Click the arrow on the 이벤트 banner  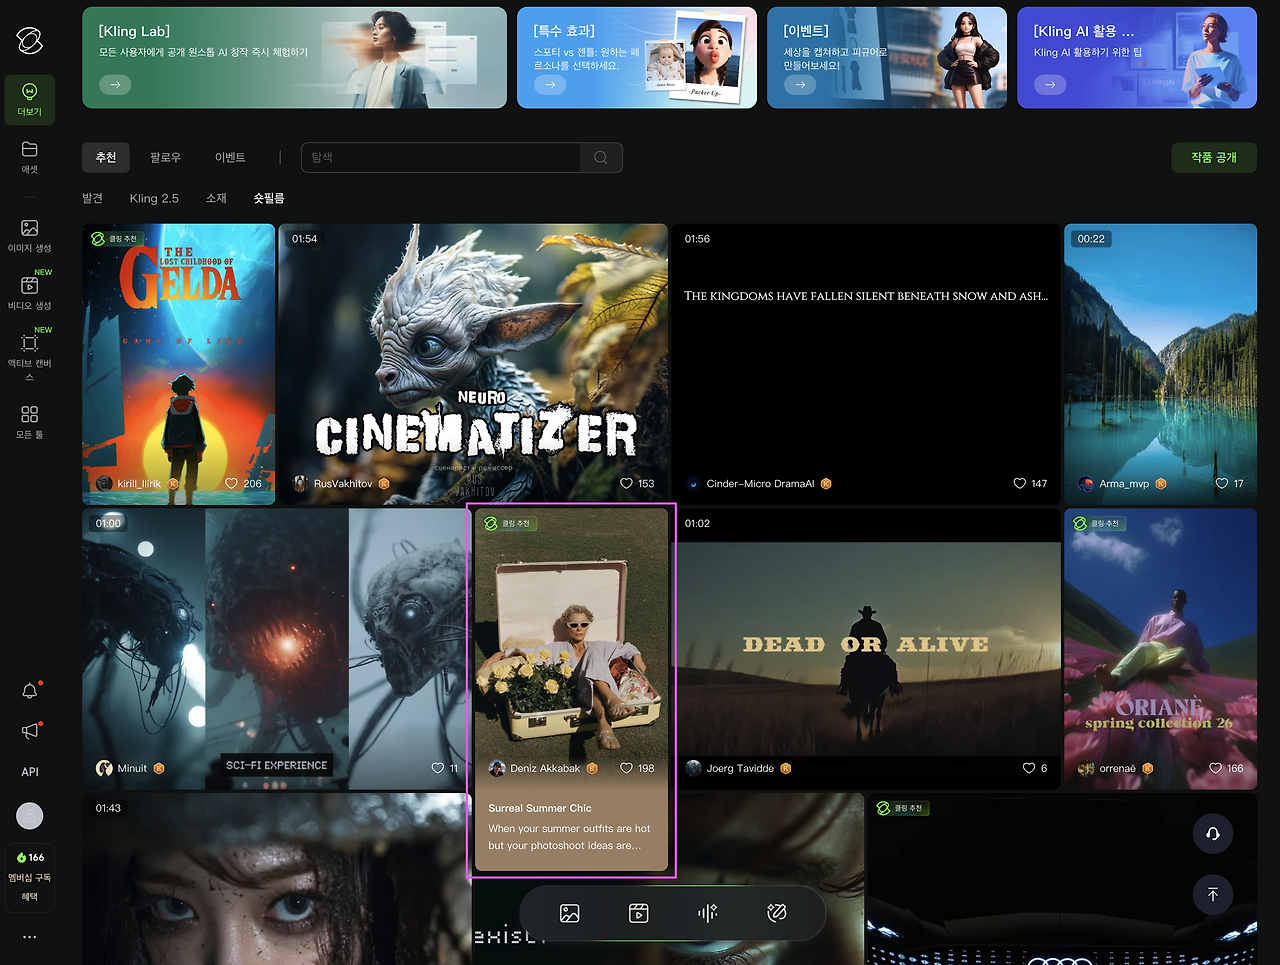(800, 85)
